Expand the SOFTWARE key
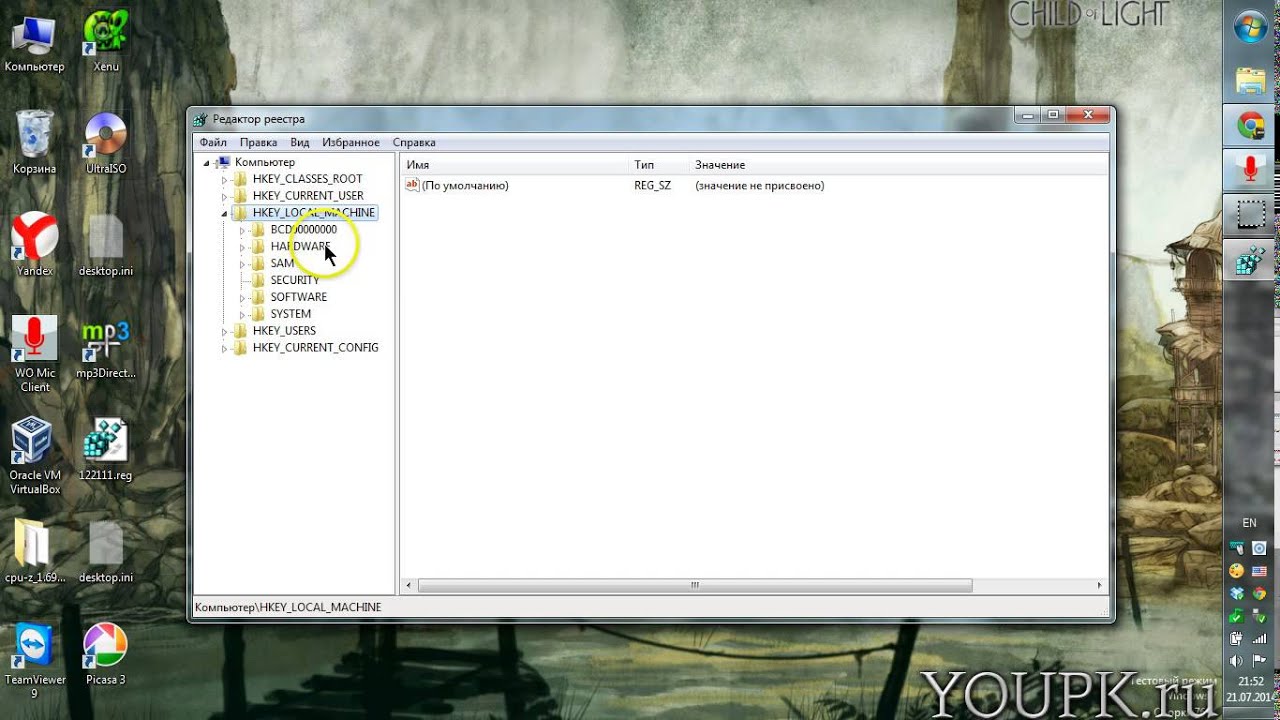 click(242, 297)
